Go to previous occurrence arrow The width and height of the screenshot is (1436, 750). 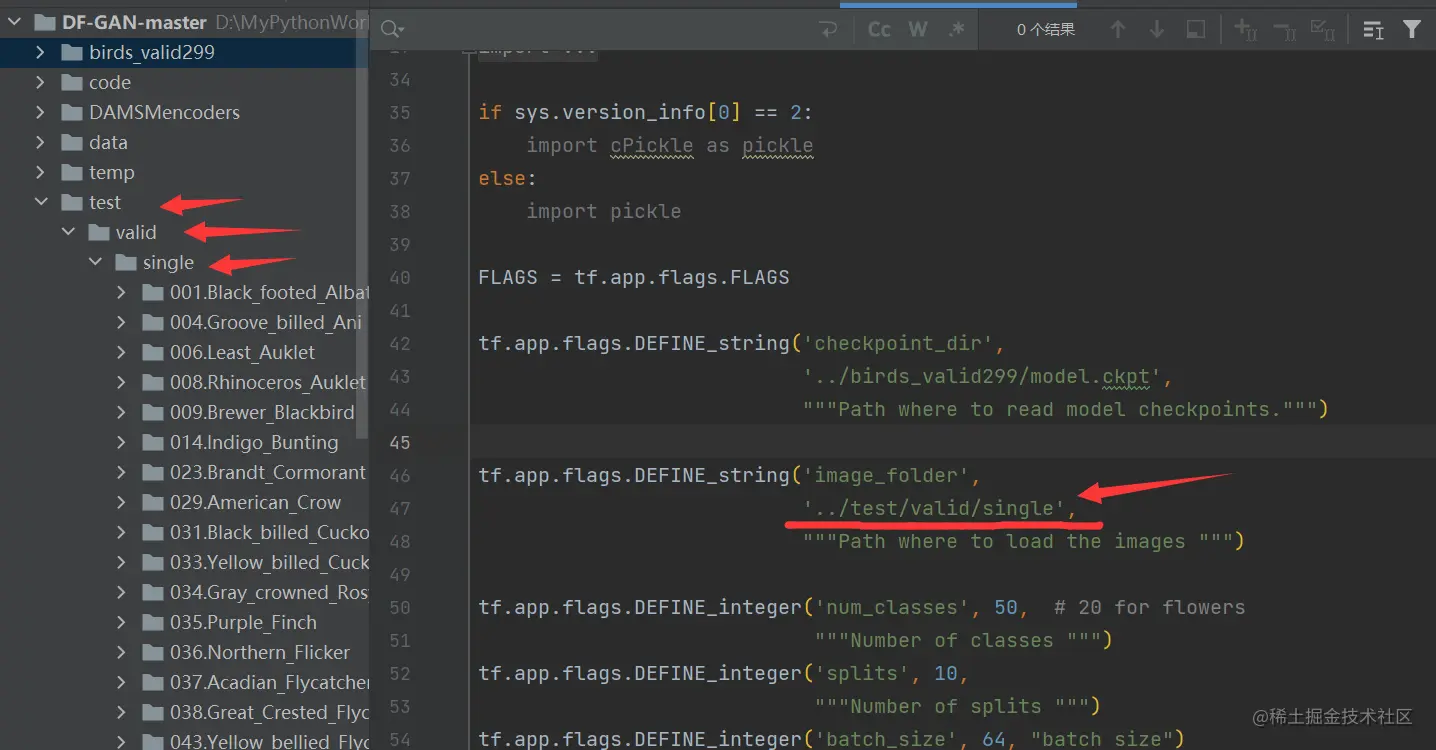pyautogui.click(x=1118, y=30)
